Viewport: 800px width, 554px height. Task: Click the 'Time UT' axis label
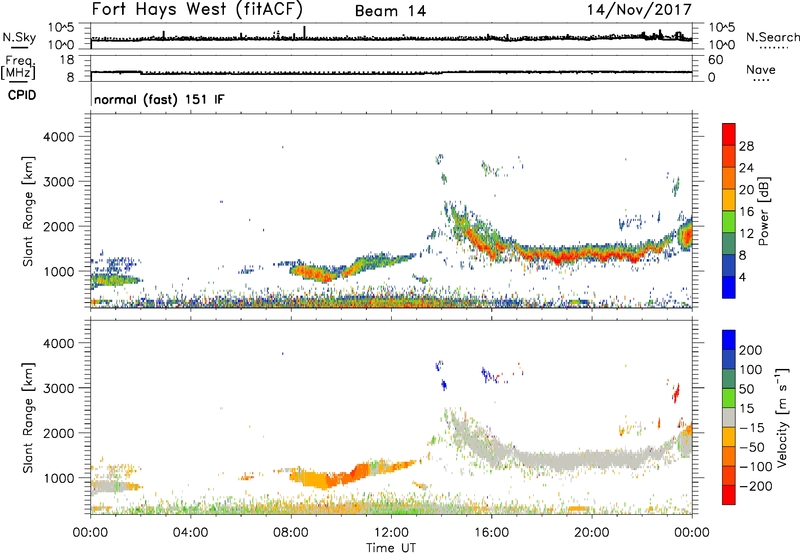click(391, 548)
